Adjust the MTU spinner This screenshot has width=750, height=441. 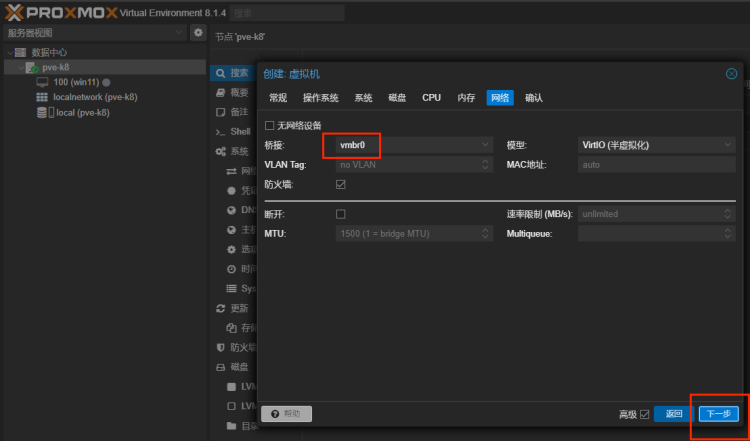[x=485, y=233]
